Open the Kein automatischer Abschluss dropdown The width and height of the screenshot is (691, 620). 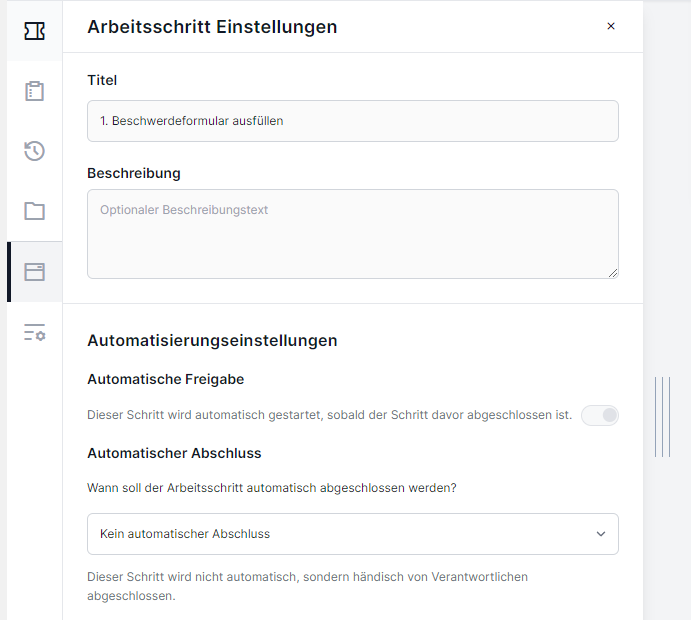point(353,534)
